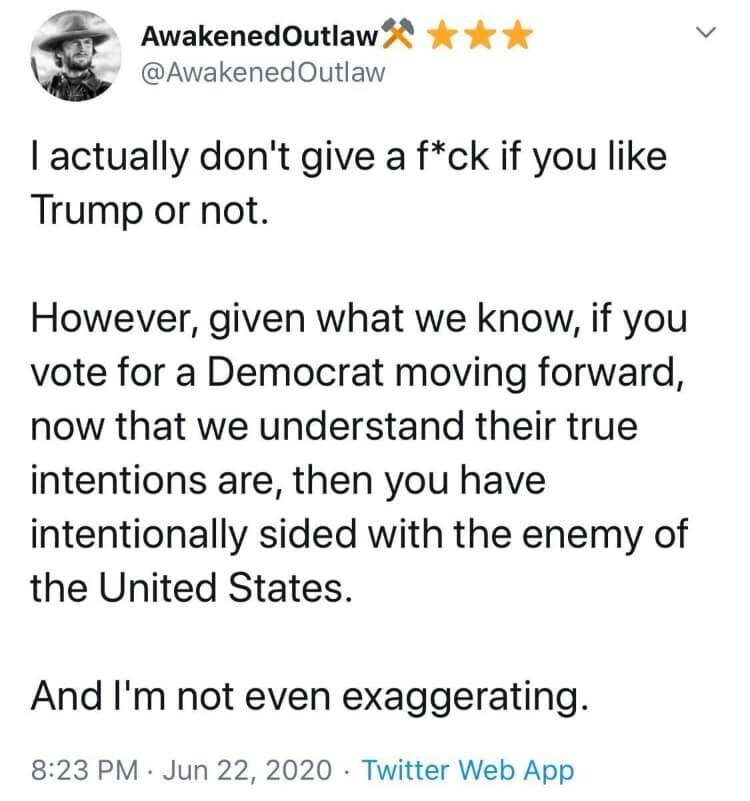Click the last gold star icon
750x801 pixels.
coord(516,38)
